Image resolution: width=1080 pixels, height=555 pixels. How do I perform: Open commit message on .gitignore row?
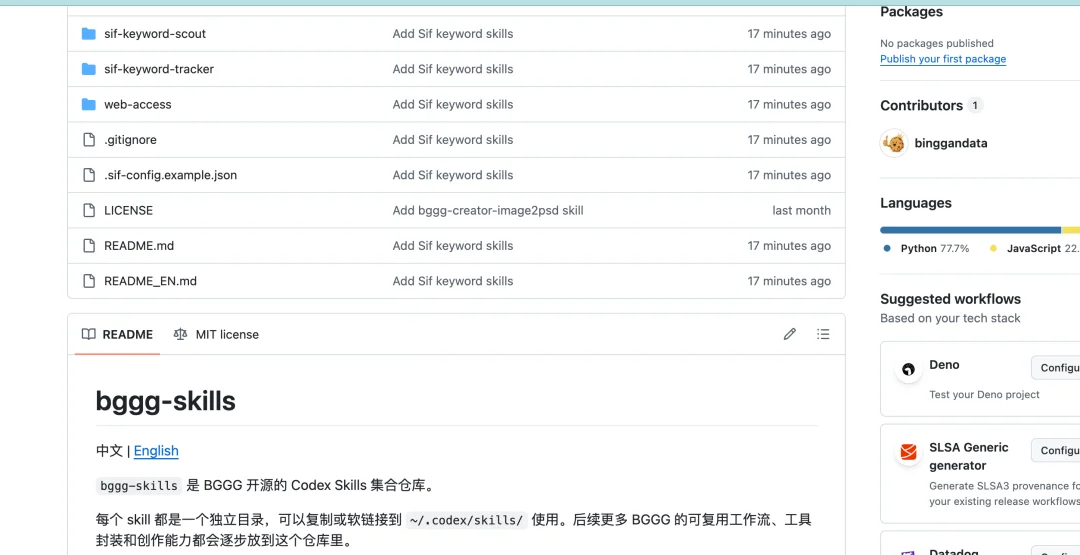click(453, 140)
